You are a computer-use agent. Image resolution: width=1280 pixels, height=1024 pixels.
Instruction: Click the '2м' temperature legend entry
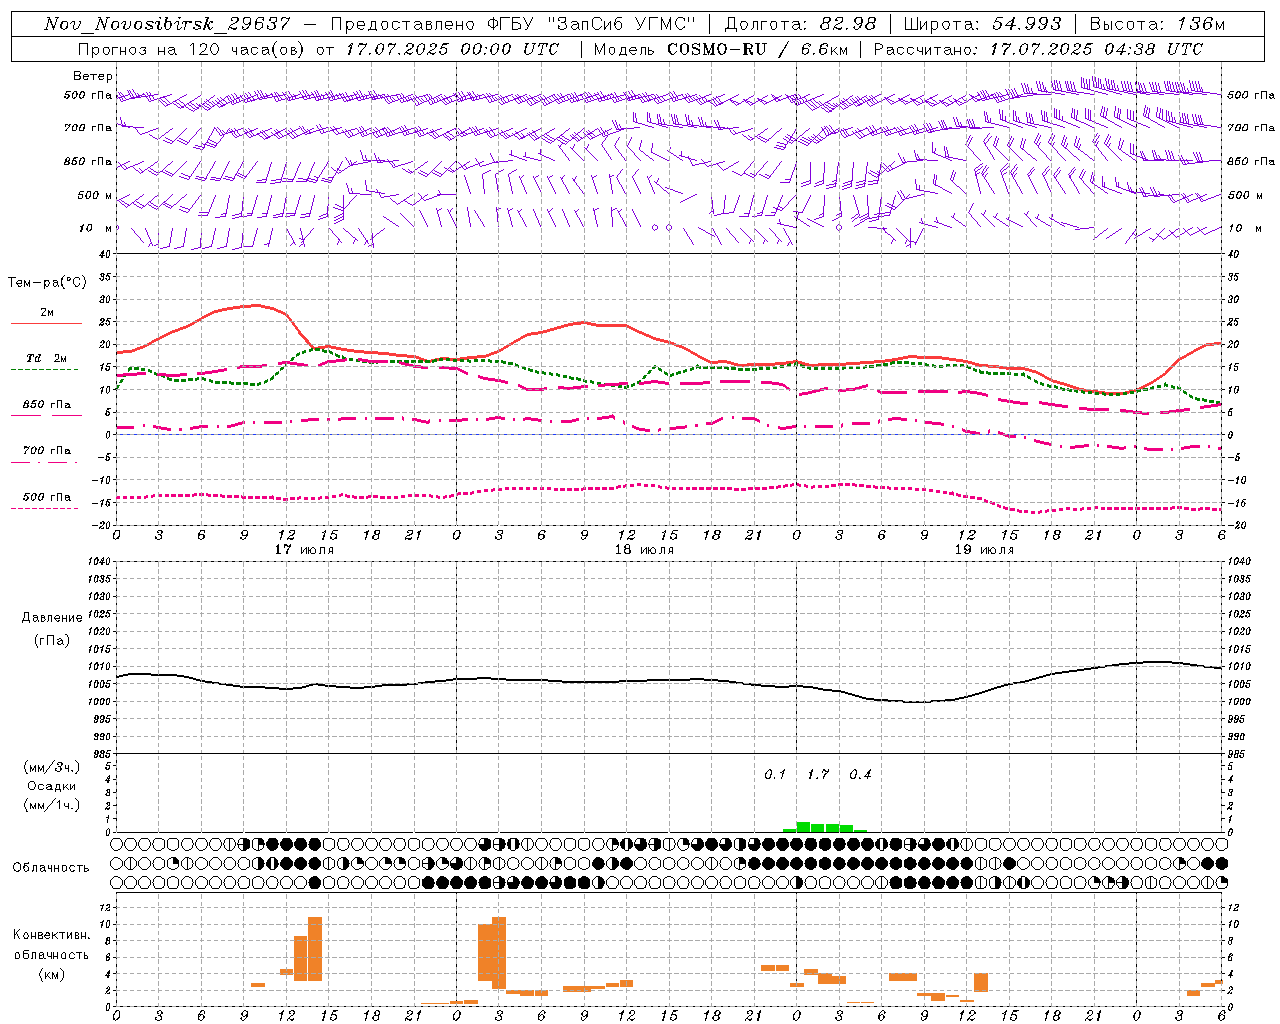pyautogui.click(x=47, y=312)
